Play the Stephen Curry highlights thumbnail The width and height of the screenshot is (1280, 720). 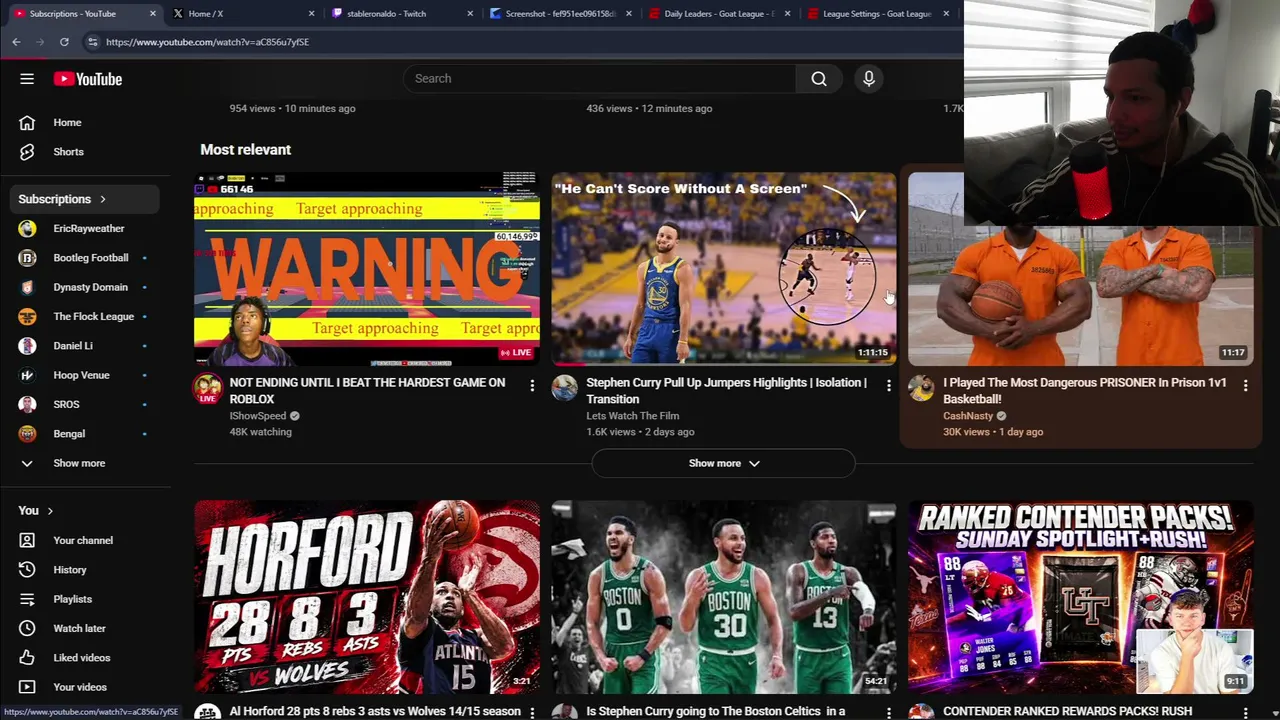pos(724,270)
